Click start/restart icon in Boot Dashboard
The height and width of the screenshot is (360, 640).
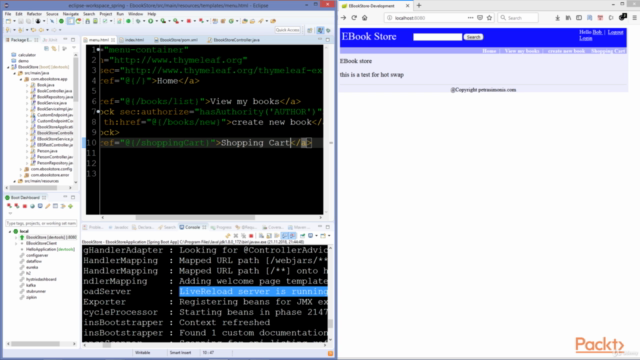(9, 207)
